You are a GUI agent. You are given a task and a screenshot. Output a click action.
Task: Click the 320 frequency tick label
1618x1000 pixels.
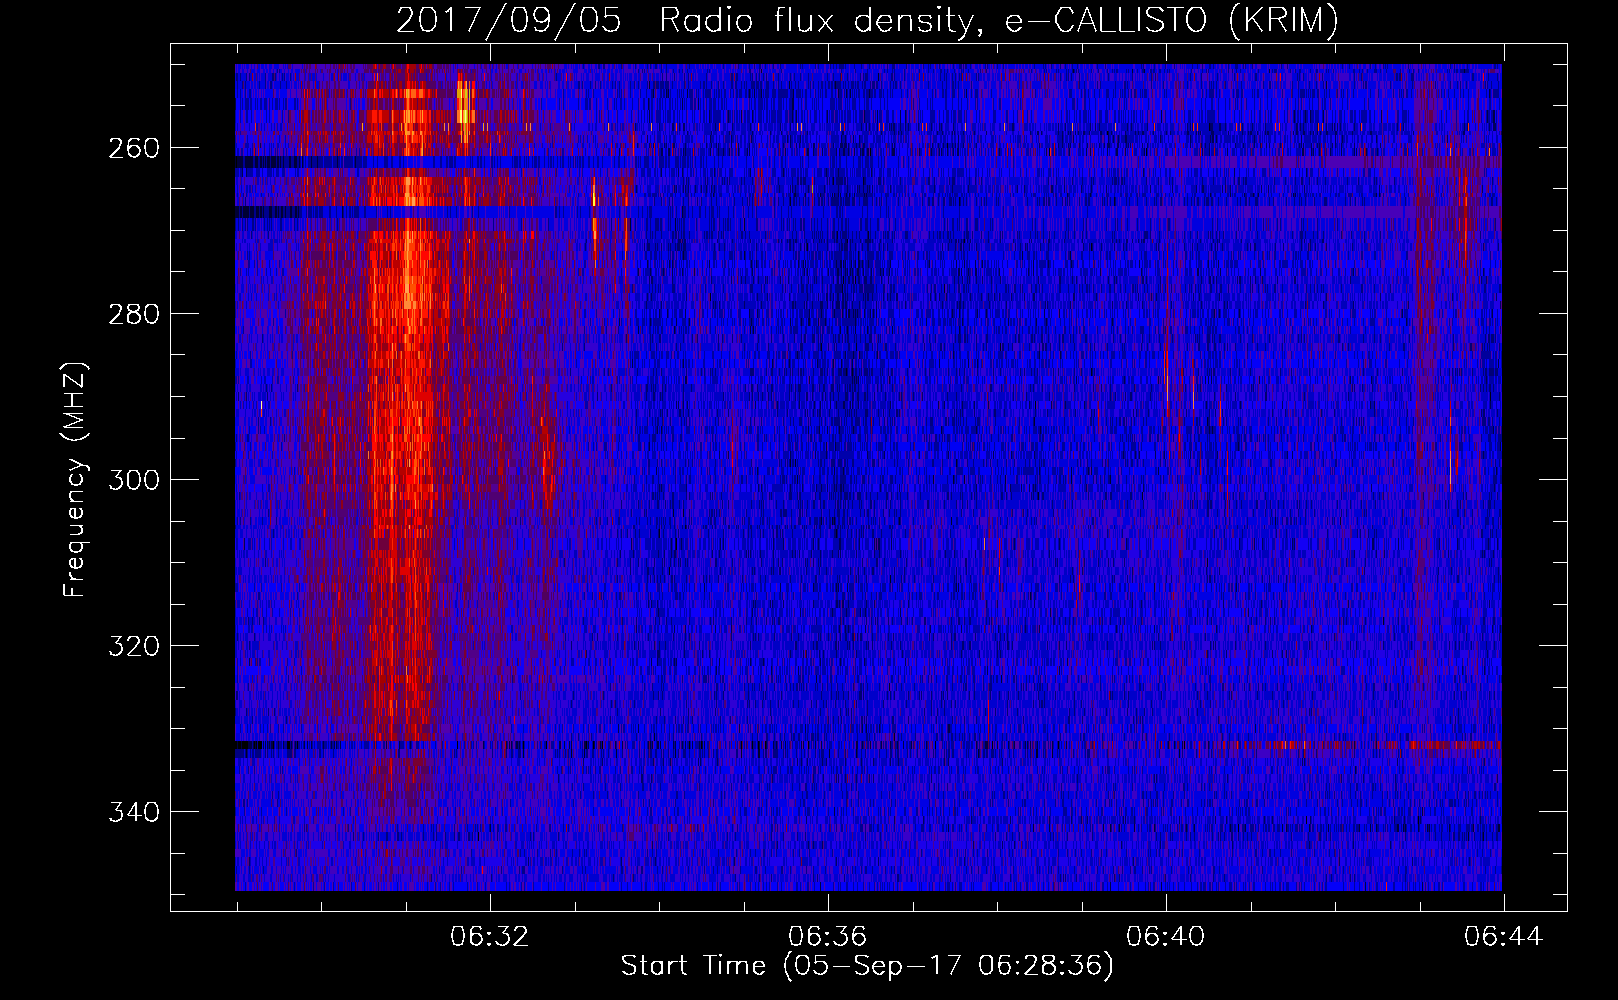pos(134,646)
